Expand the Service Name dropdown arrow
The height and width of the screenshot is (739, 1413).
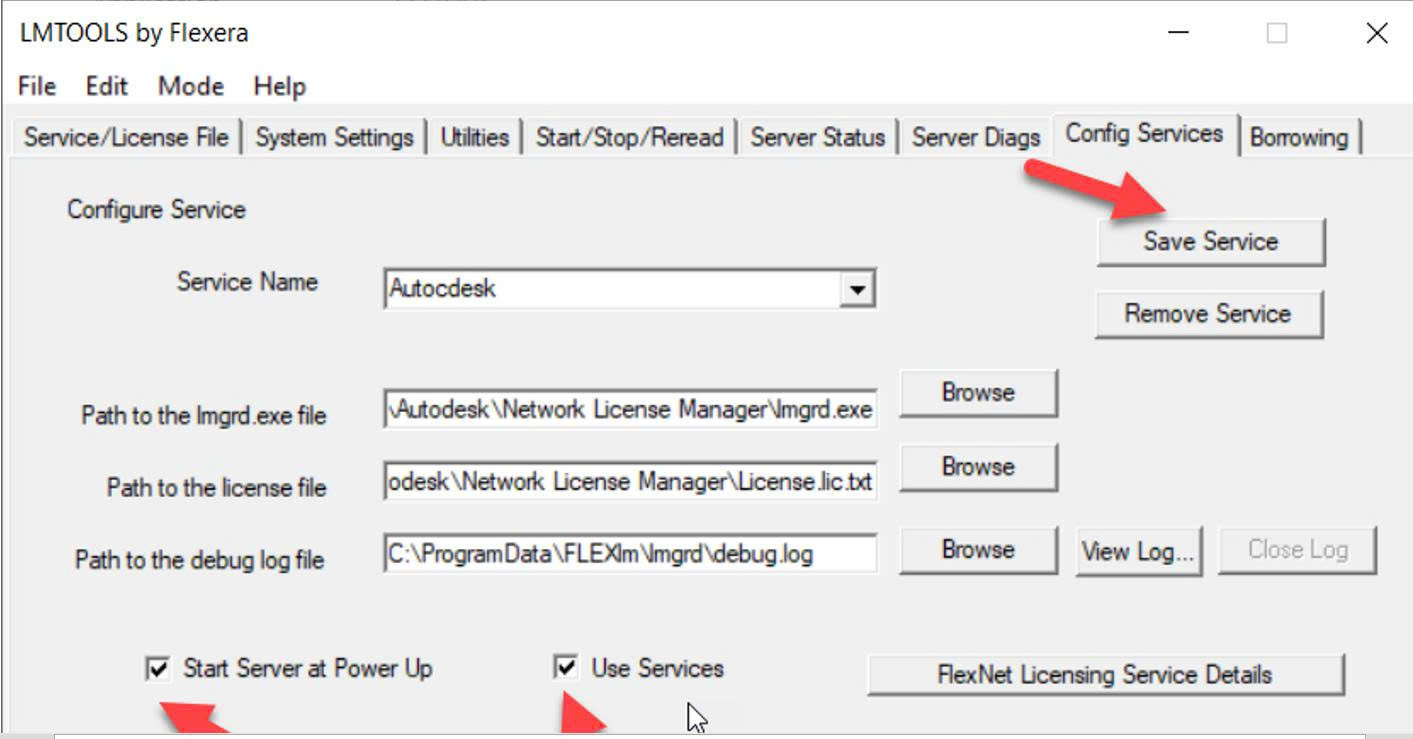click(x=856, y=289)
